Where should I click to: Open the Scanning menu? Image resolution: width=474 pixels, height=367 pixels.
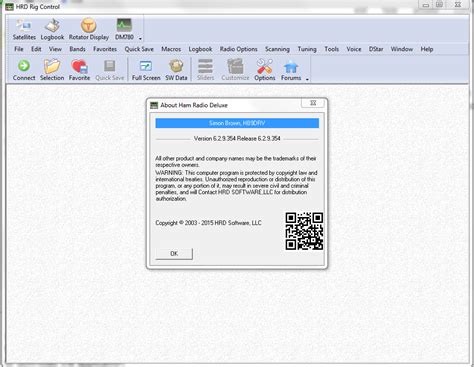pos(277,49)
